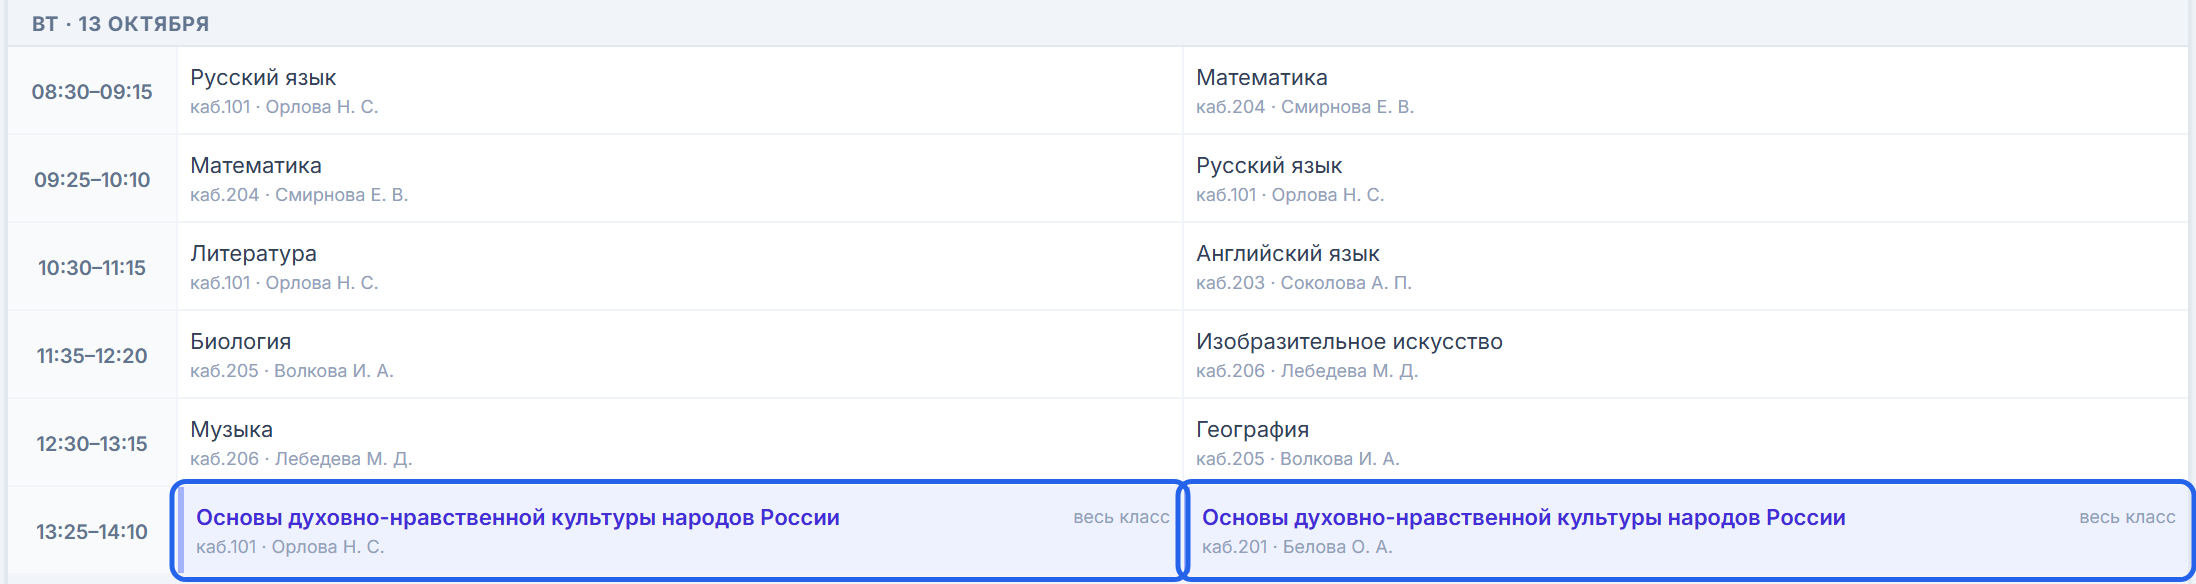The height and width of the screenshot is (584, 2196).
Task: Open Математика lesson in the 08:30–09:15 row
Action: (x=1686, y=90)
